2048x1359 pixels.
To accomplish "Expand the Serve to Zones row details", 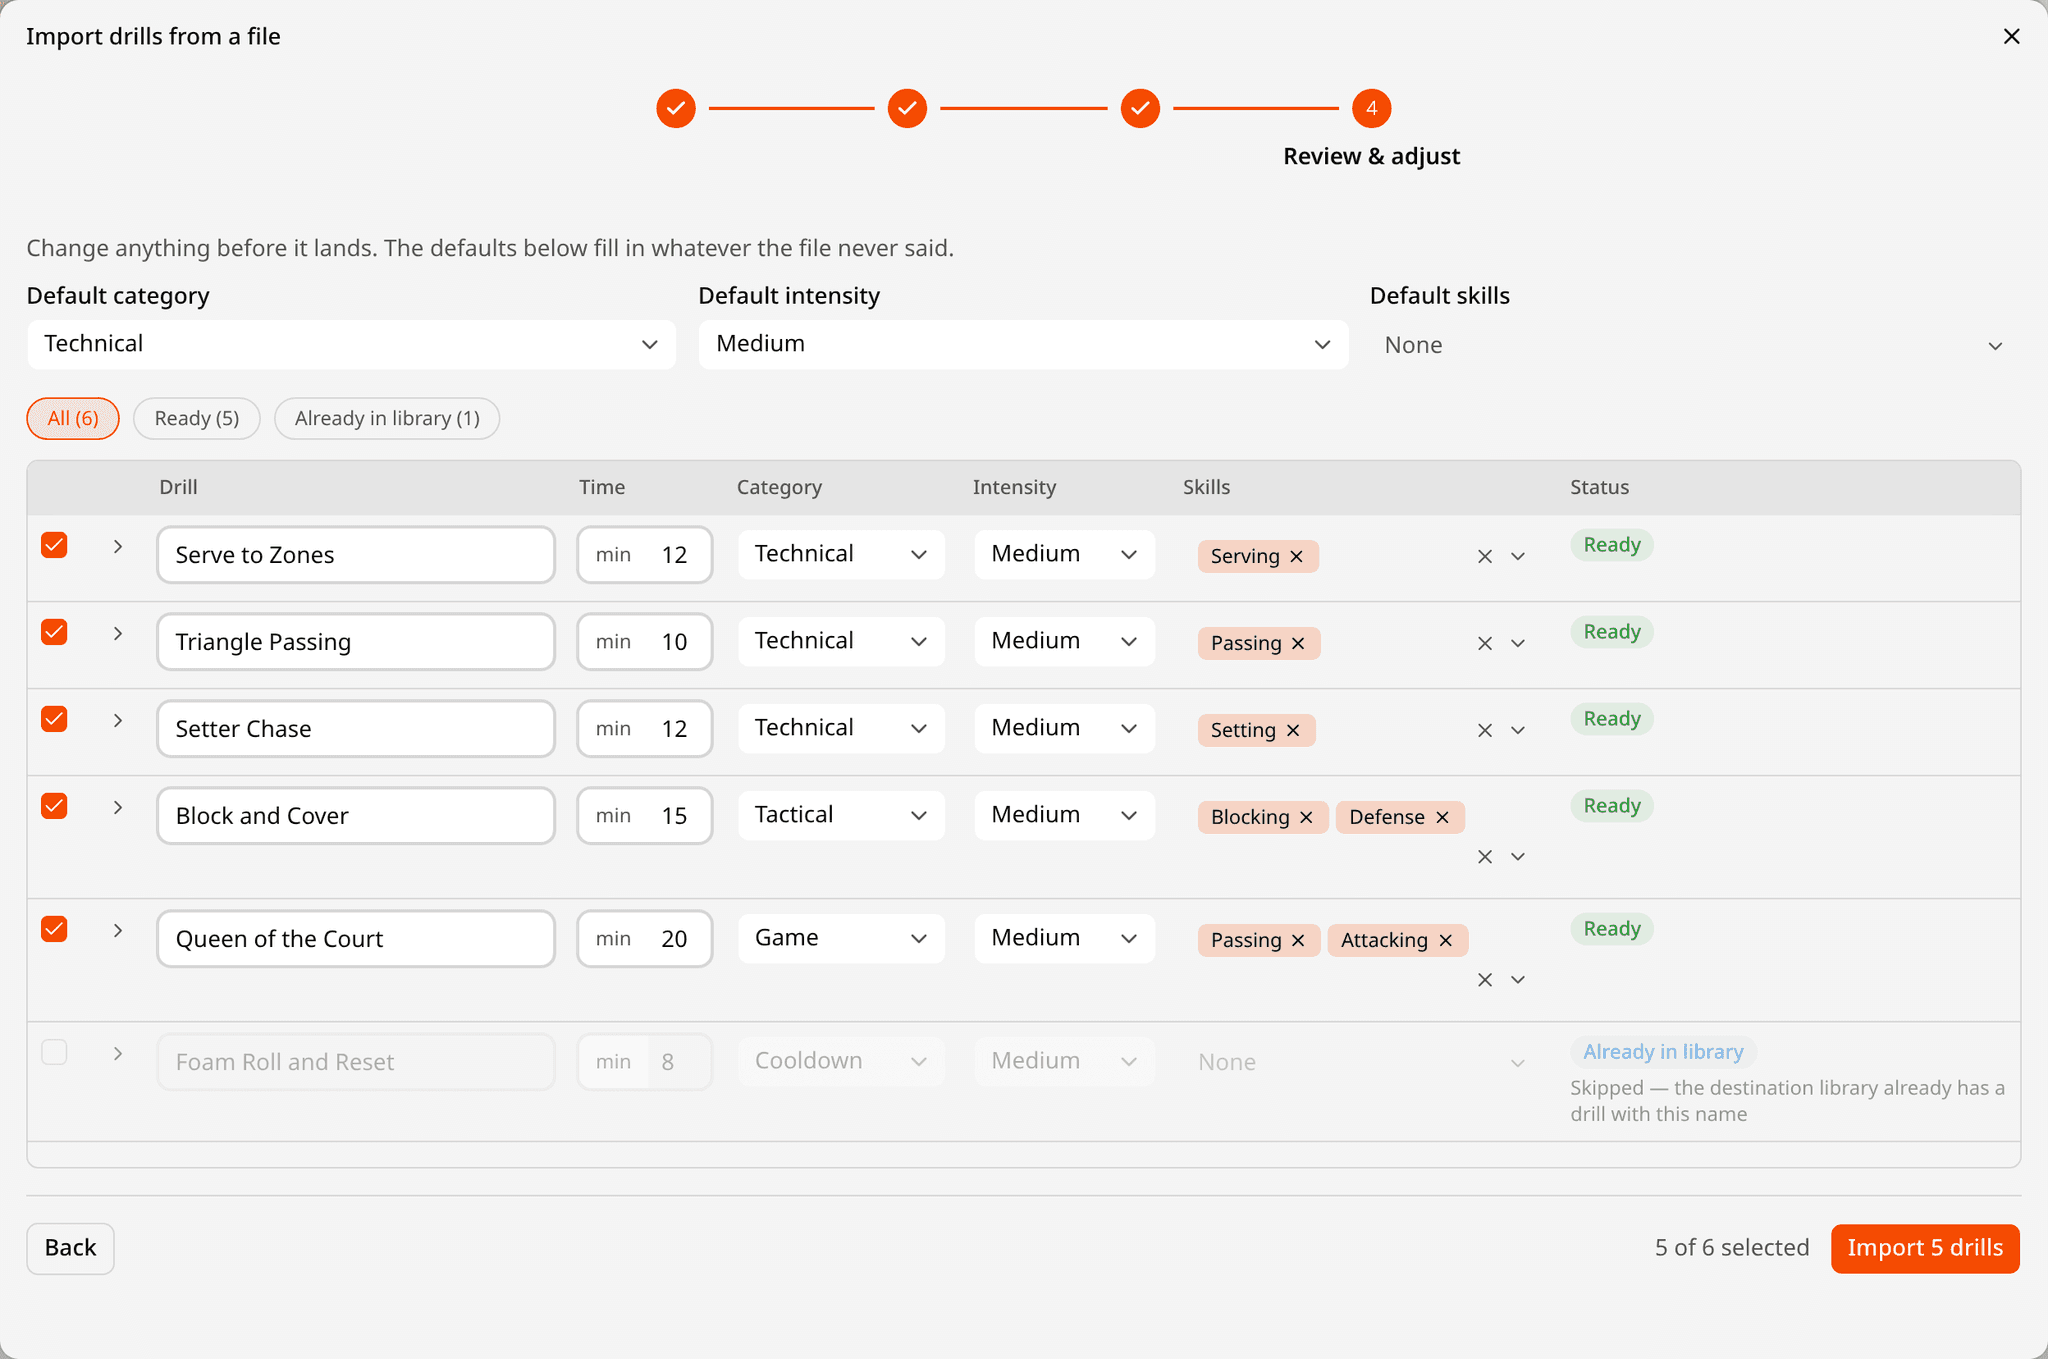I will click(x=118, y=546).
